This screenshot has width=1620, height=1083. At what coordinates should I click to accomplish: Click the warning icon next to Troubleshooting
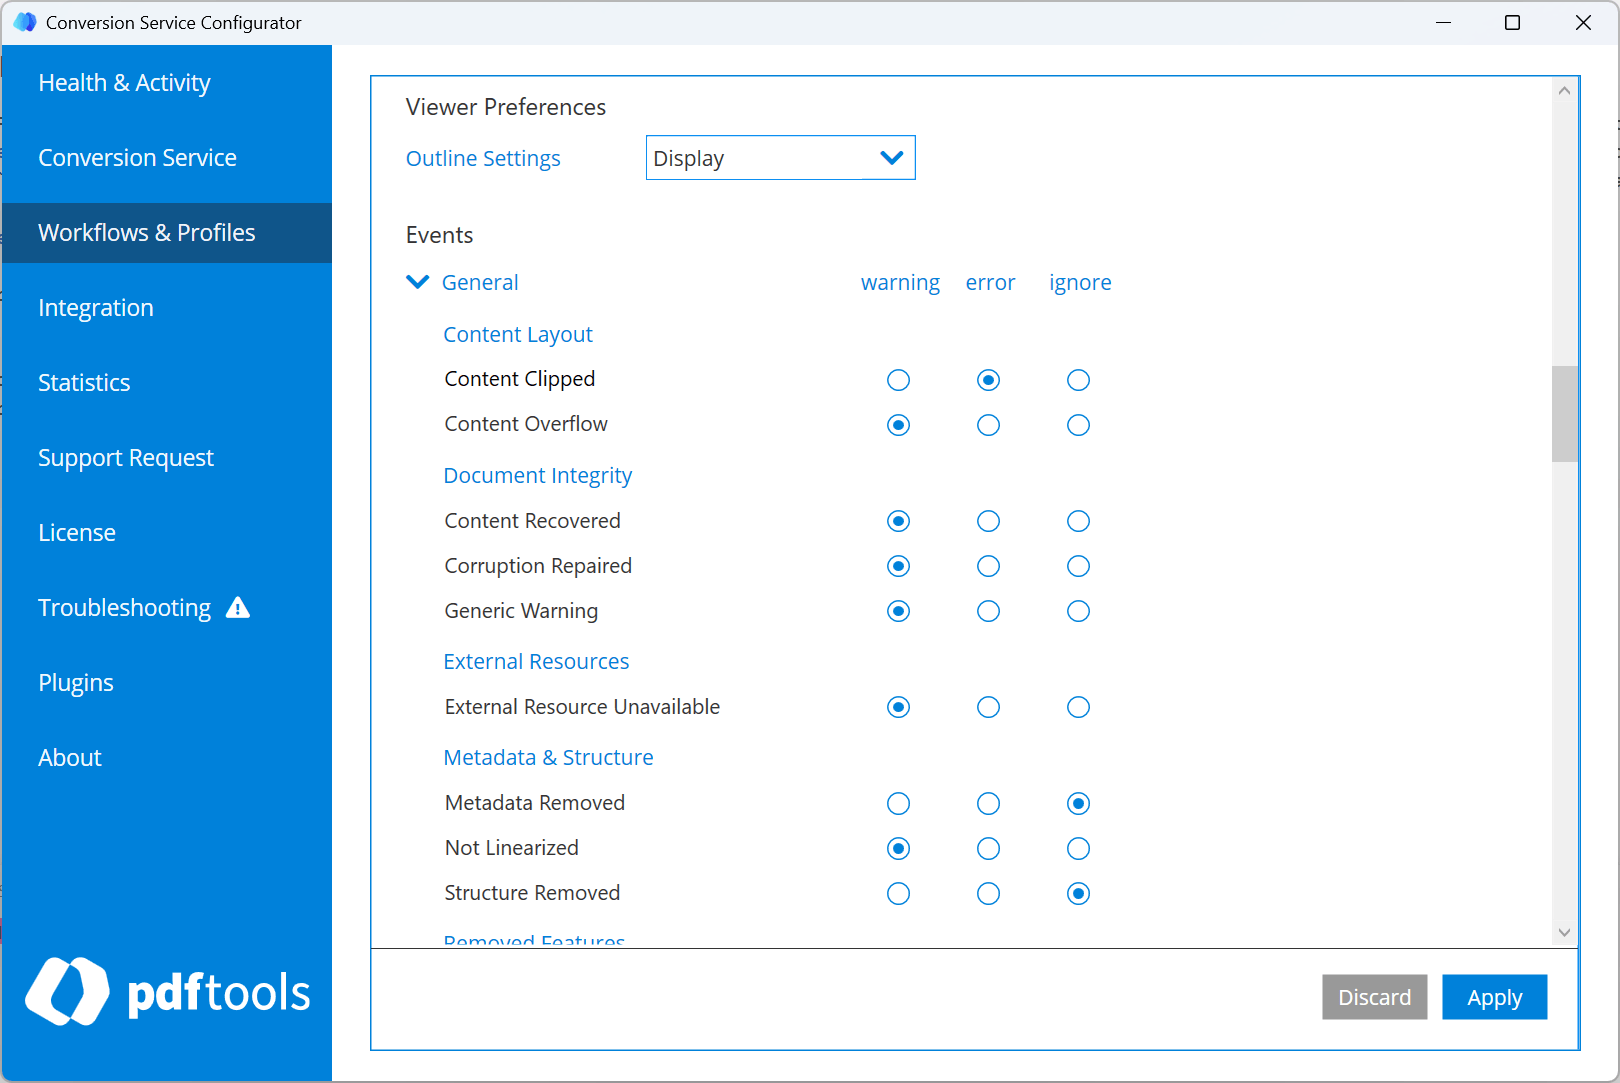[238, 607]
